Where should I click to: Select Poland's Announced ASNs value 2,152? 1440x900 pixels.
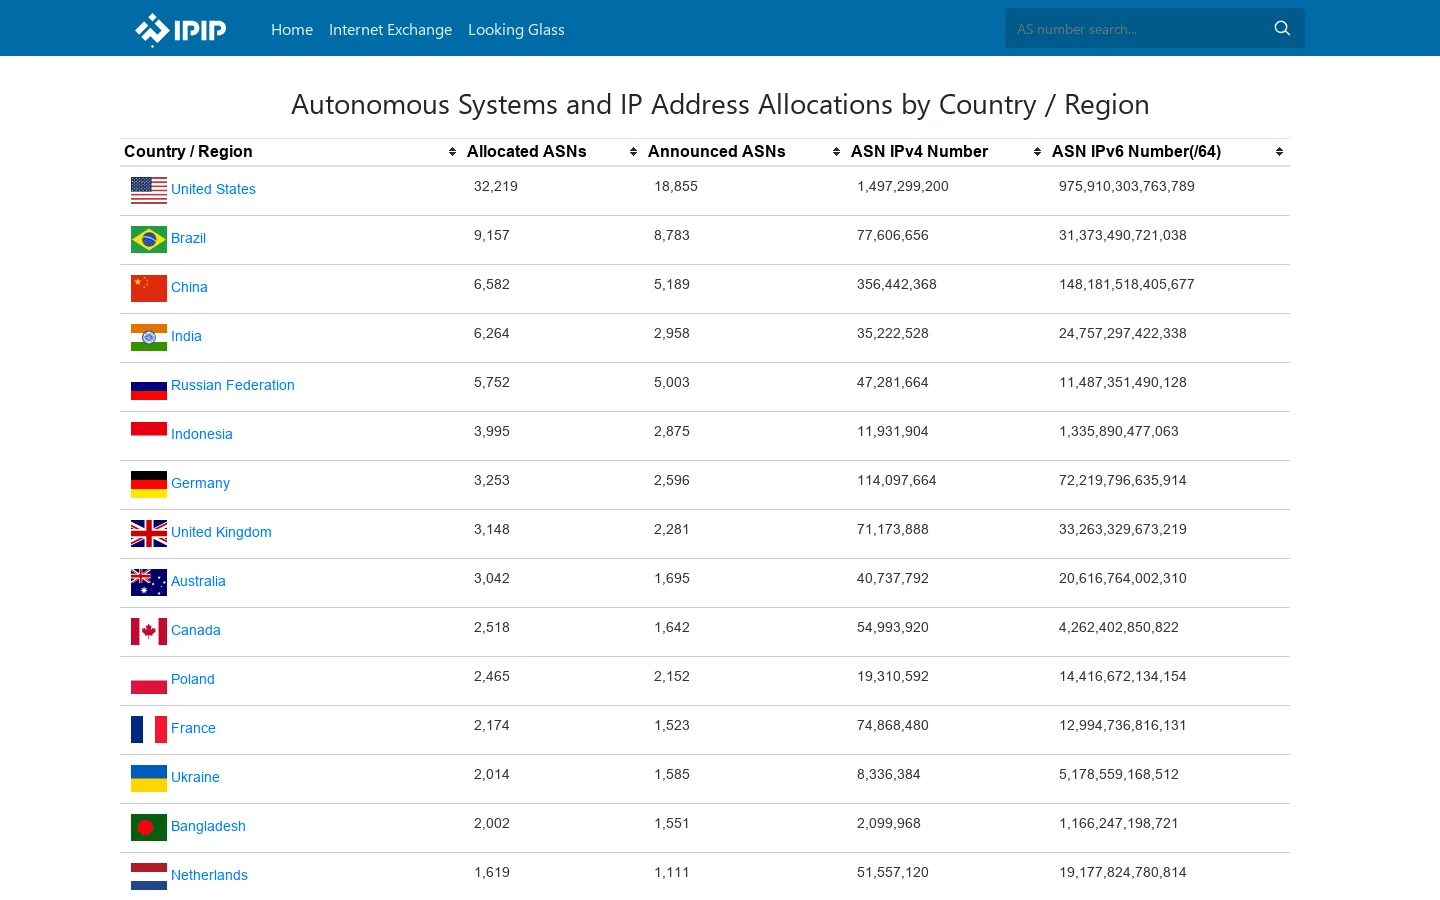672,676
